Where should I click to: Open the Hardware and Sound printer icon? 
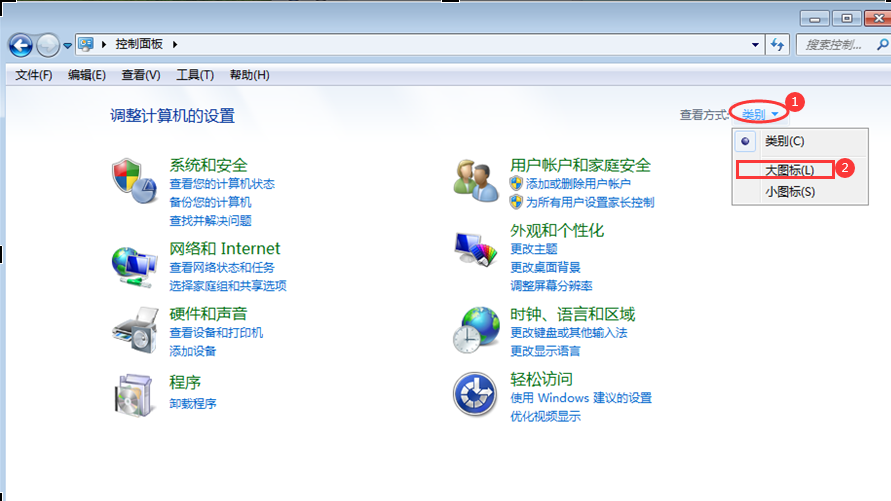click(135, 331)
